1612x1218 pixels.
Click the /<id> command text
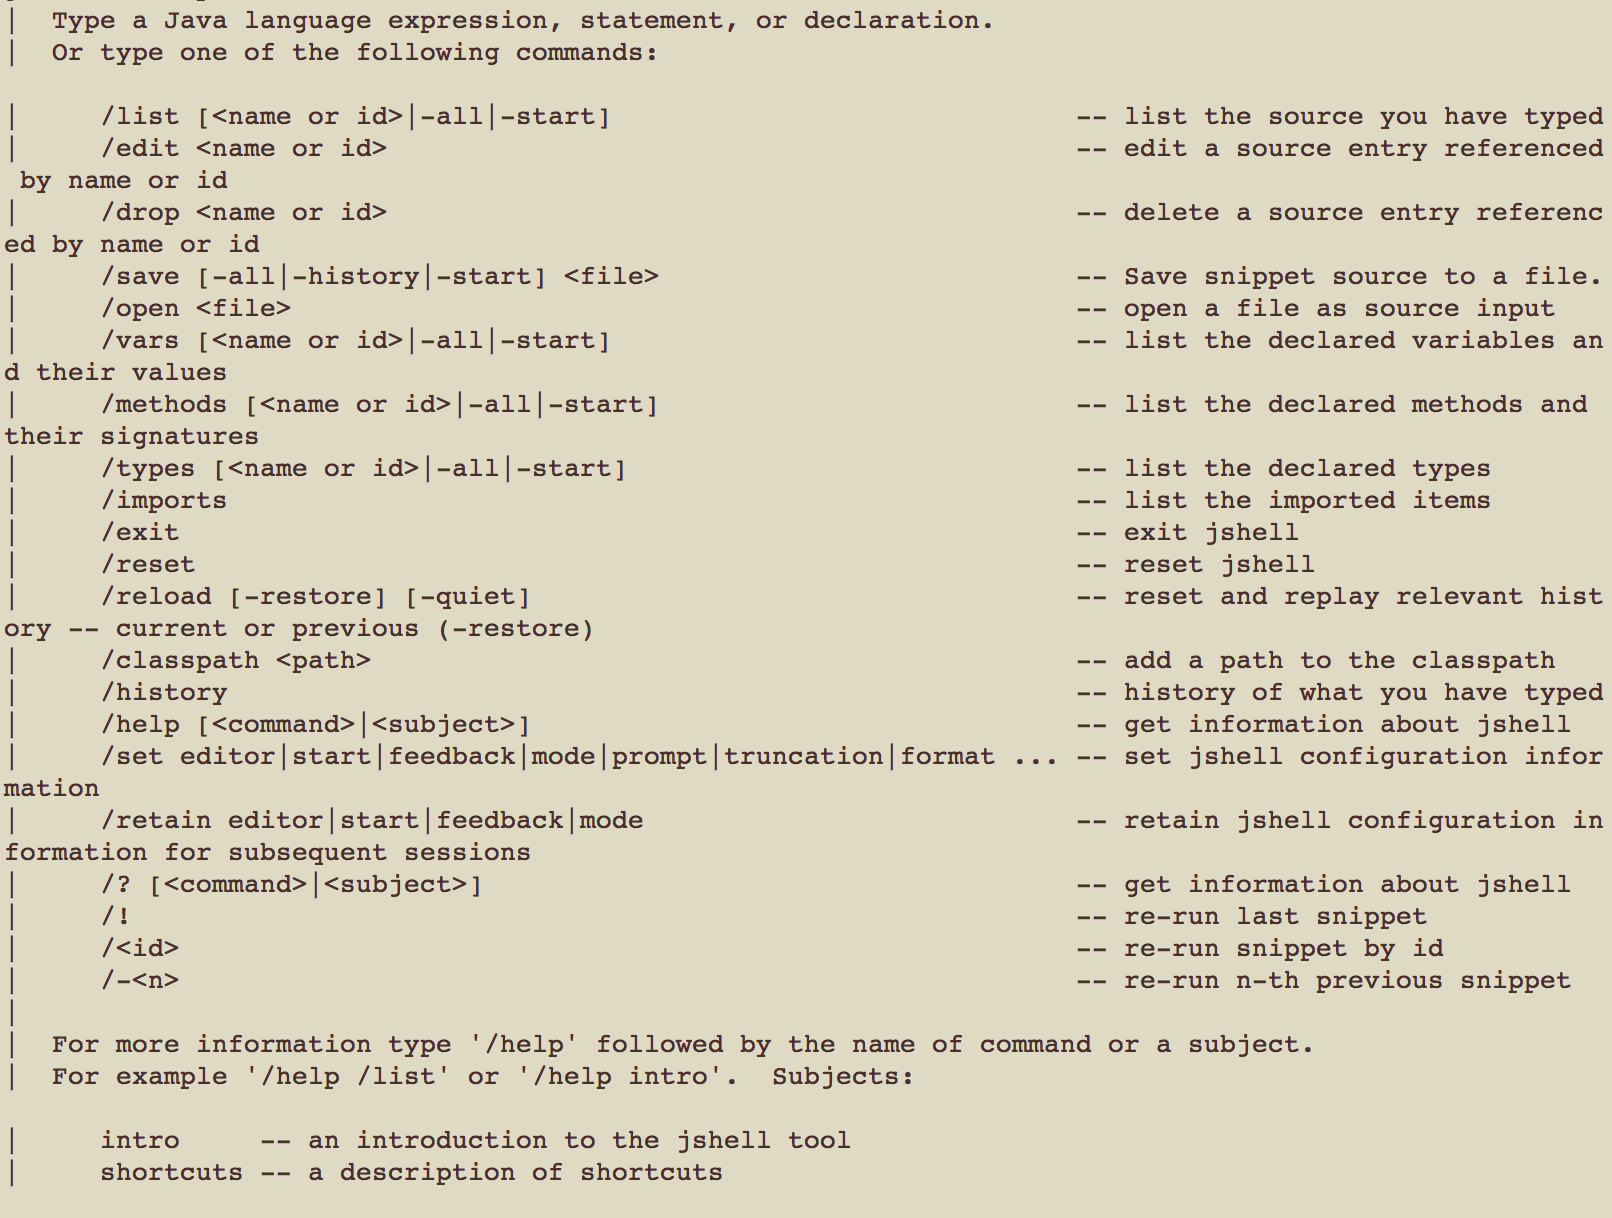[x=140, y=949]
